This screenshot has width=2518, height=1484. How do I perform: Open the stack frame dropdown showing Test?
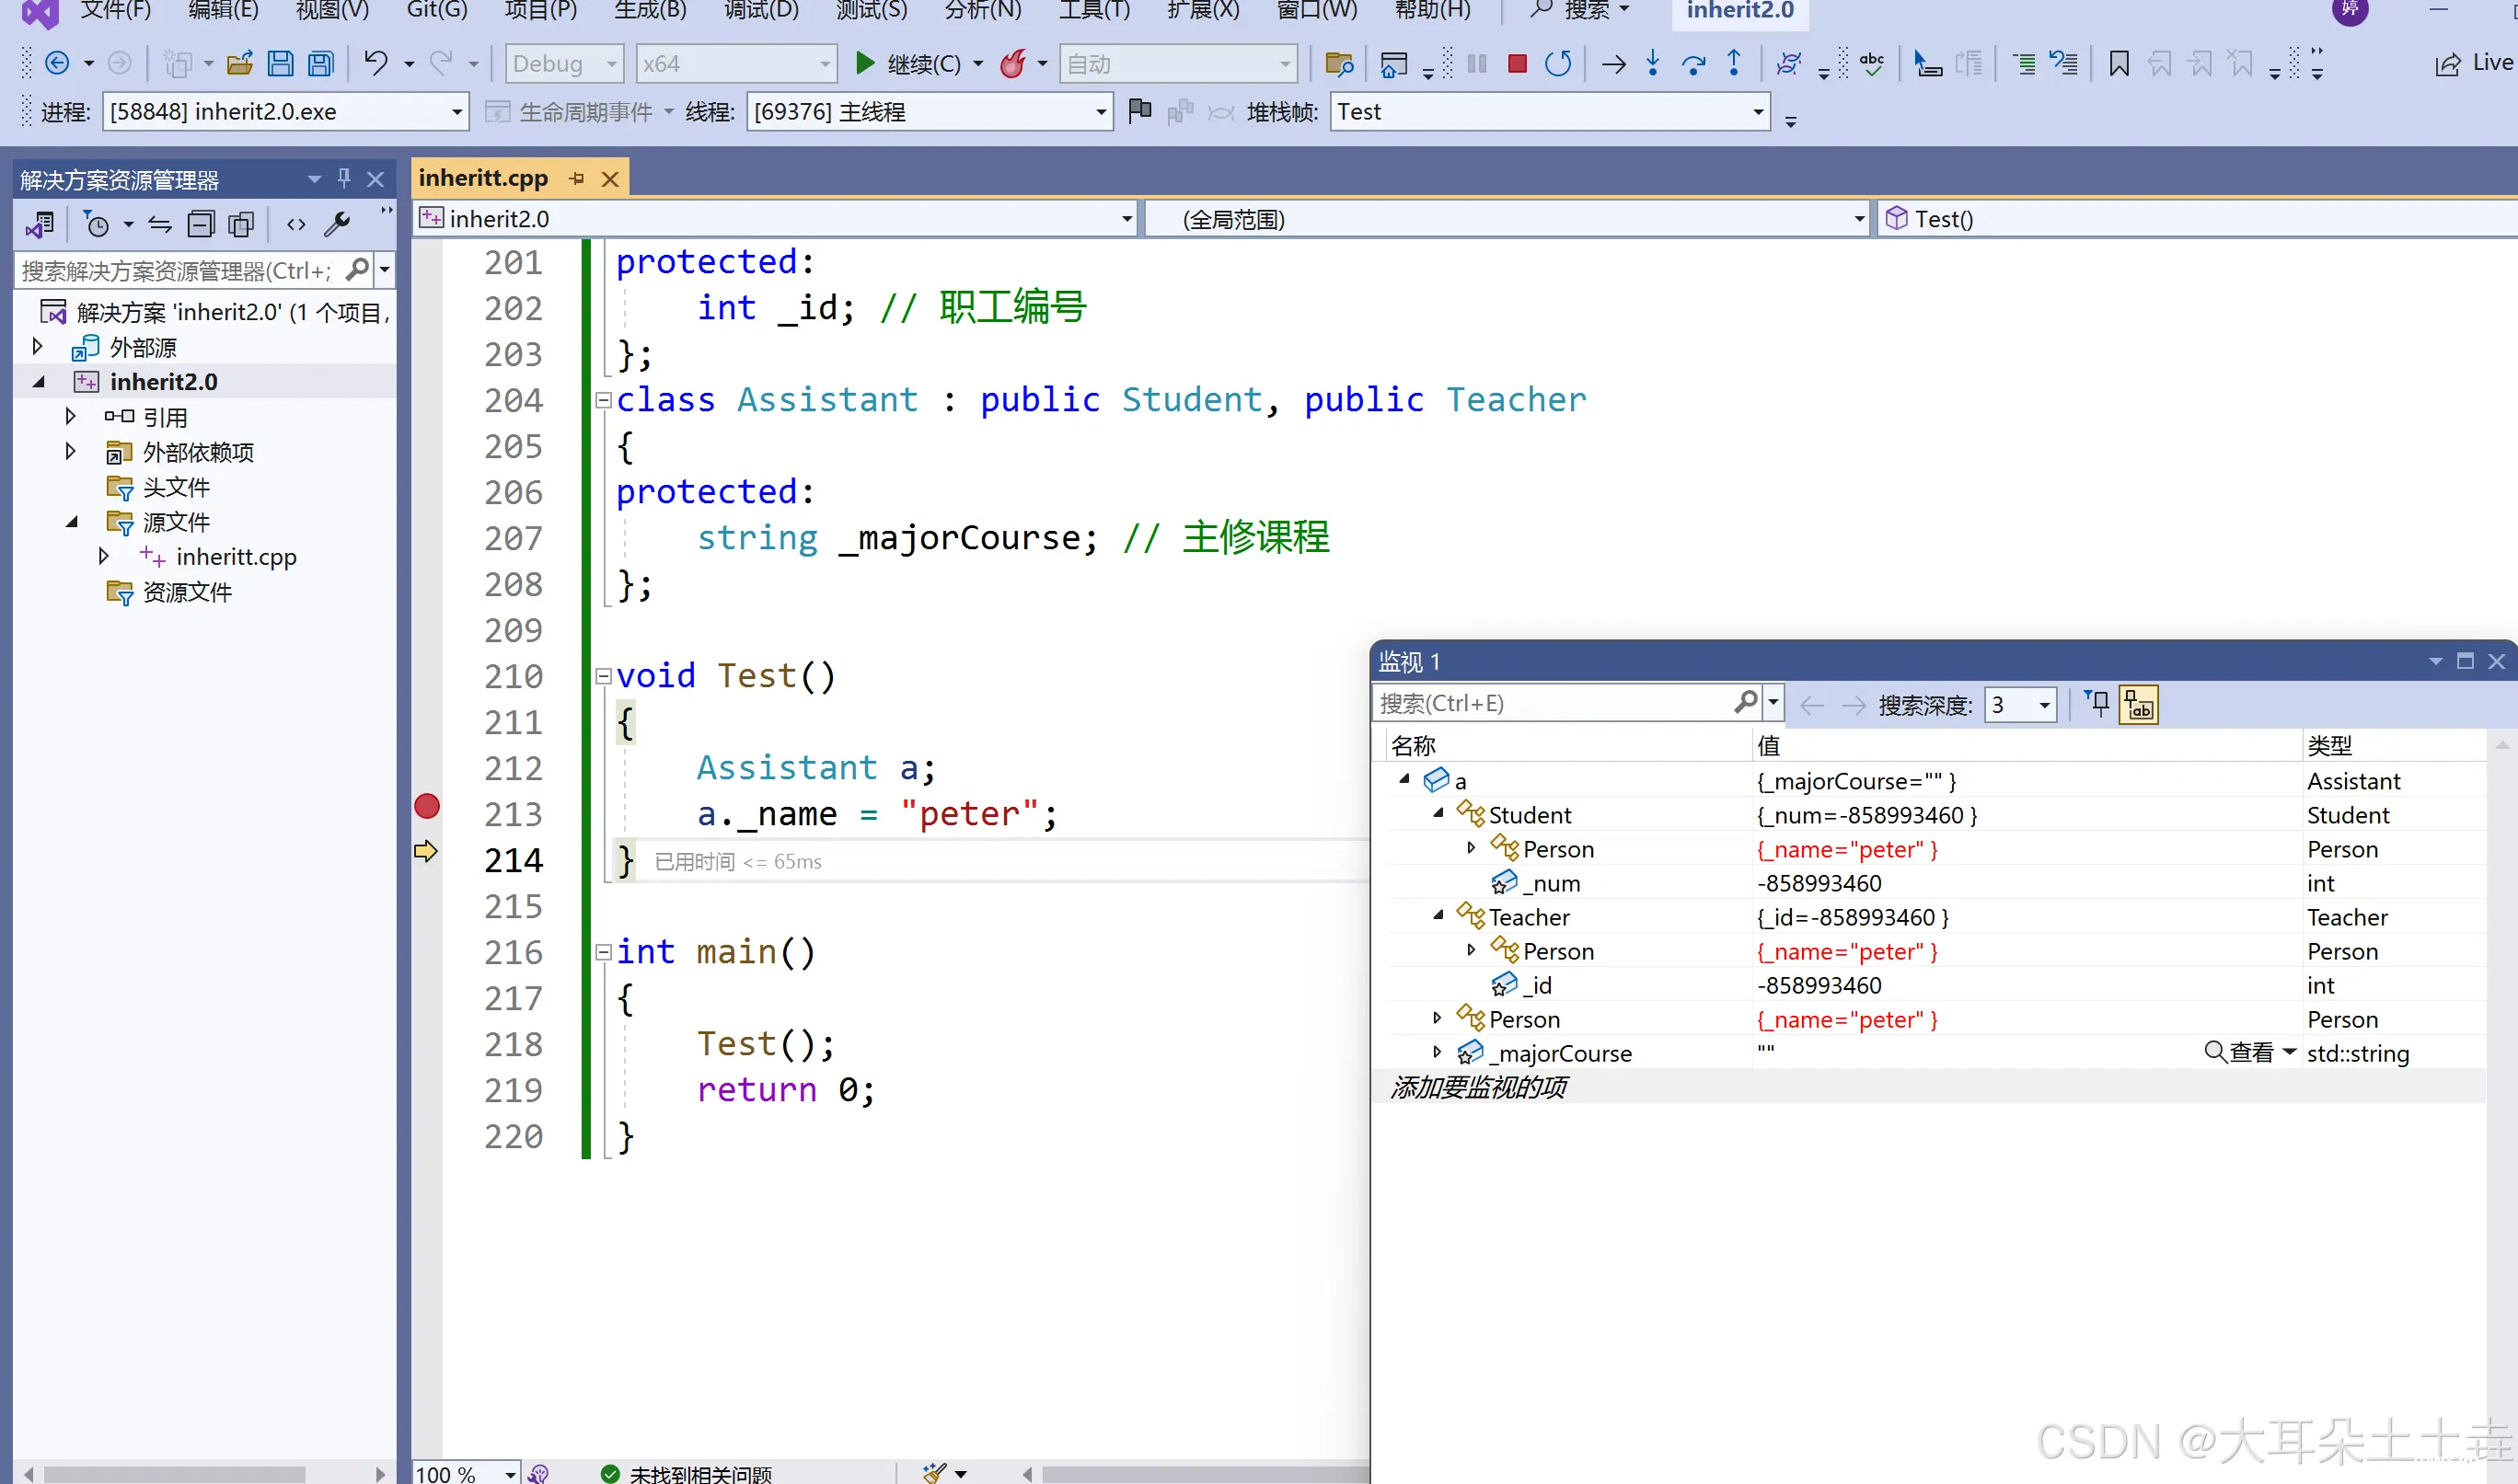click(x=1549, y=111)
